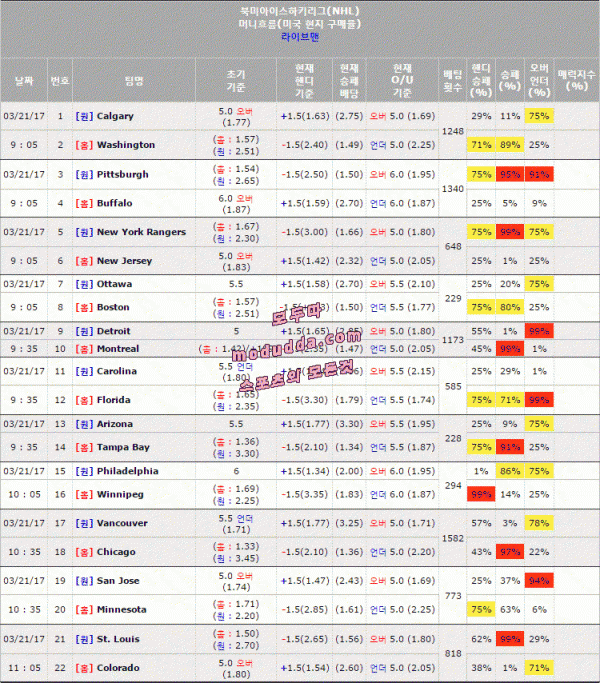Select the Pittsburgh team row label

122,174
